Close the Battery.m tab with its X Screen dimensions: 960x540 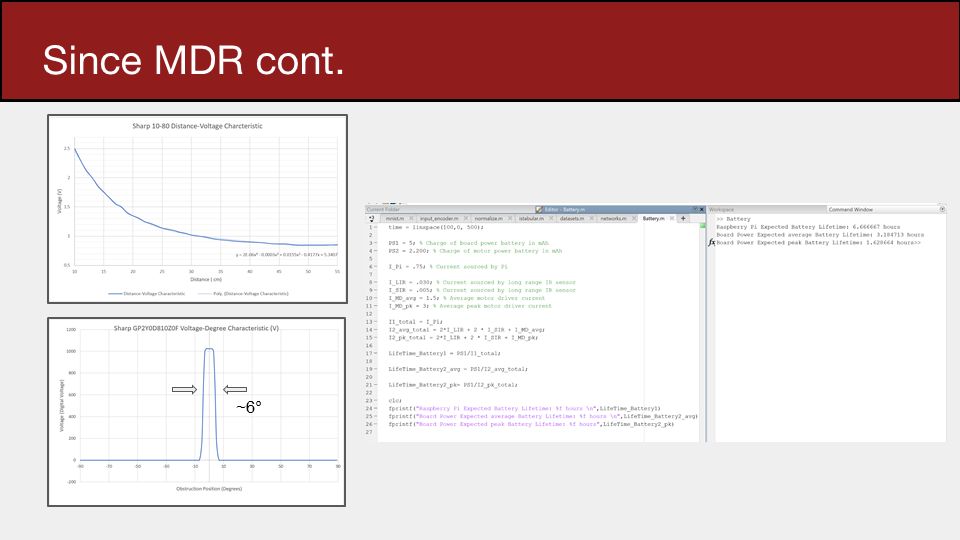coord(672,219)
